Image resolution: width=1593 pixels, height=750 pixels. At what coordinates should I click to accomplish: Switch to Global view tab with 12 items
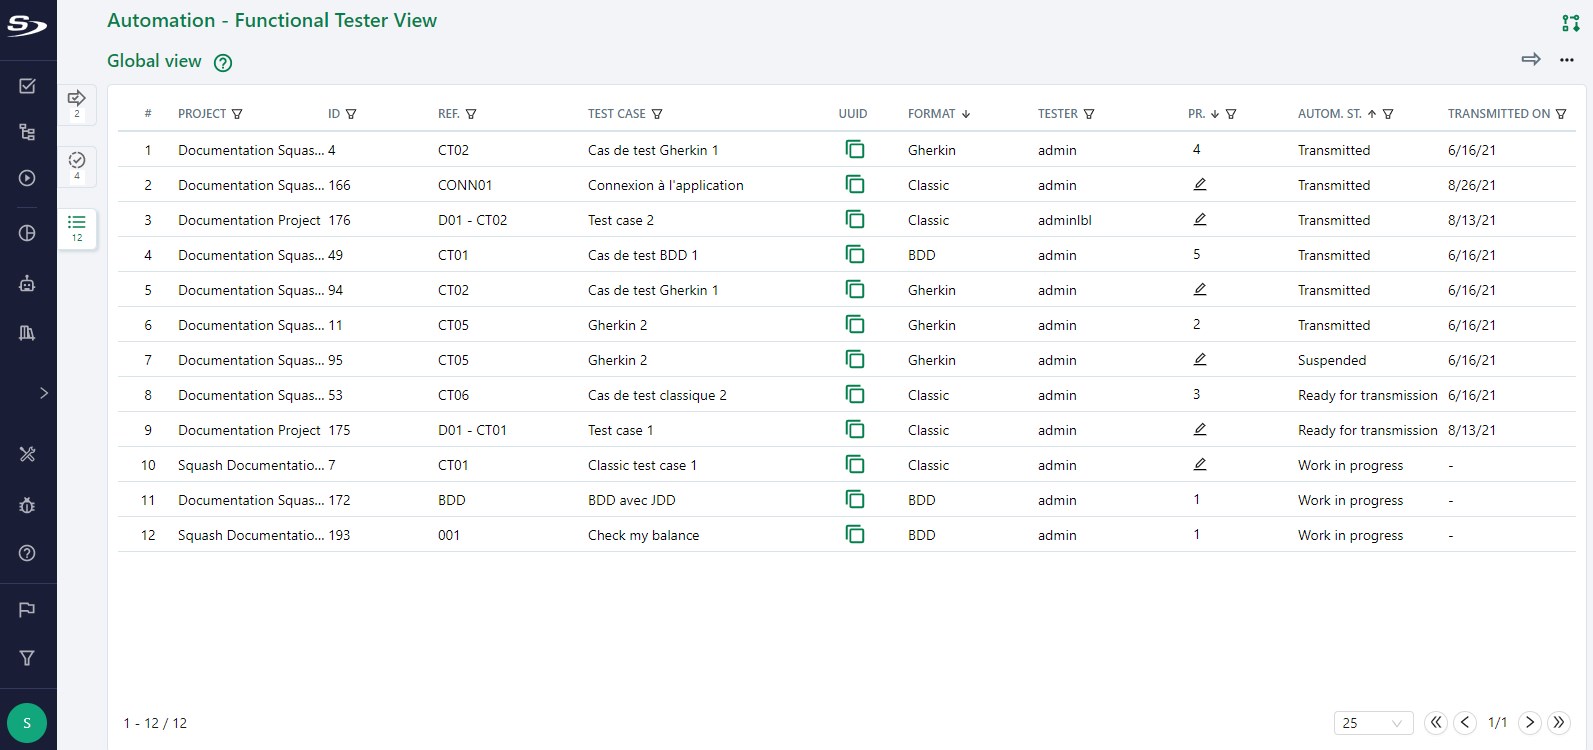click(x=77, y=228)
